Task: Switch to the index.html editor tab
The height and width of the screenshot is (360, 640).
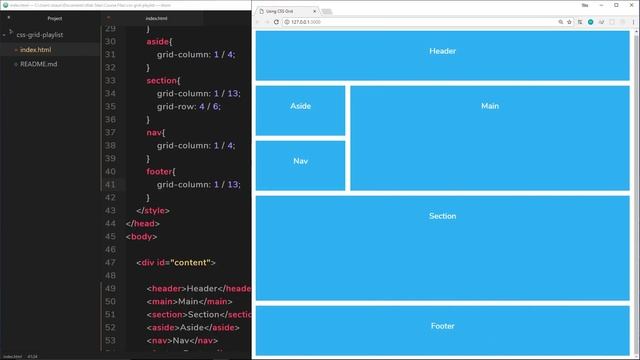Action: 156,18
